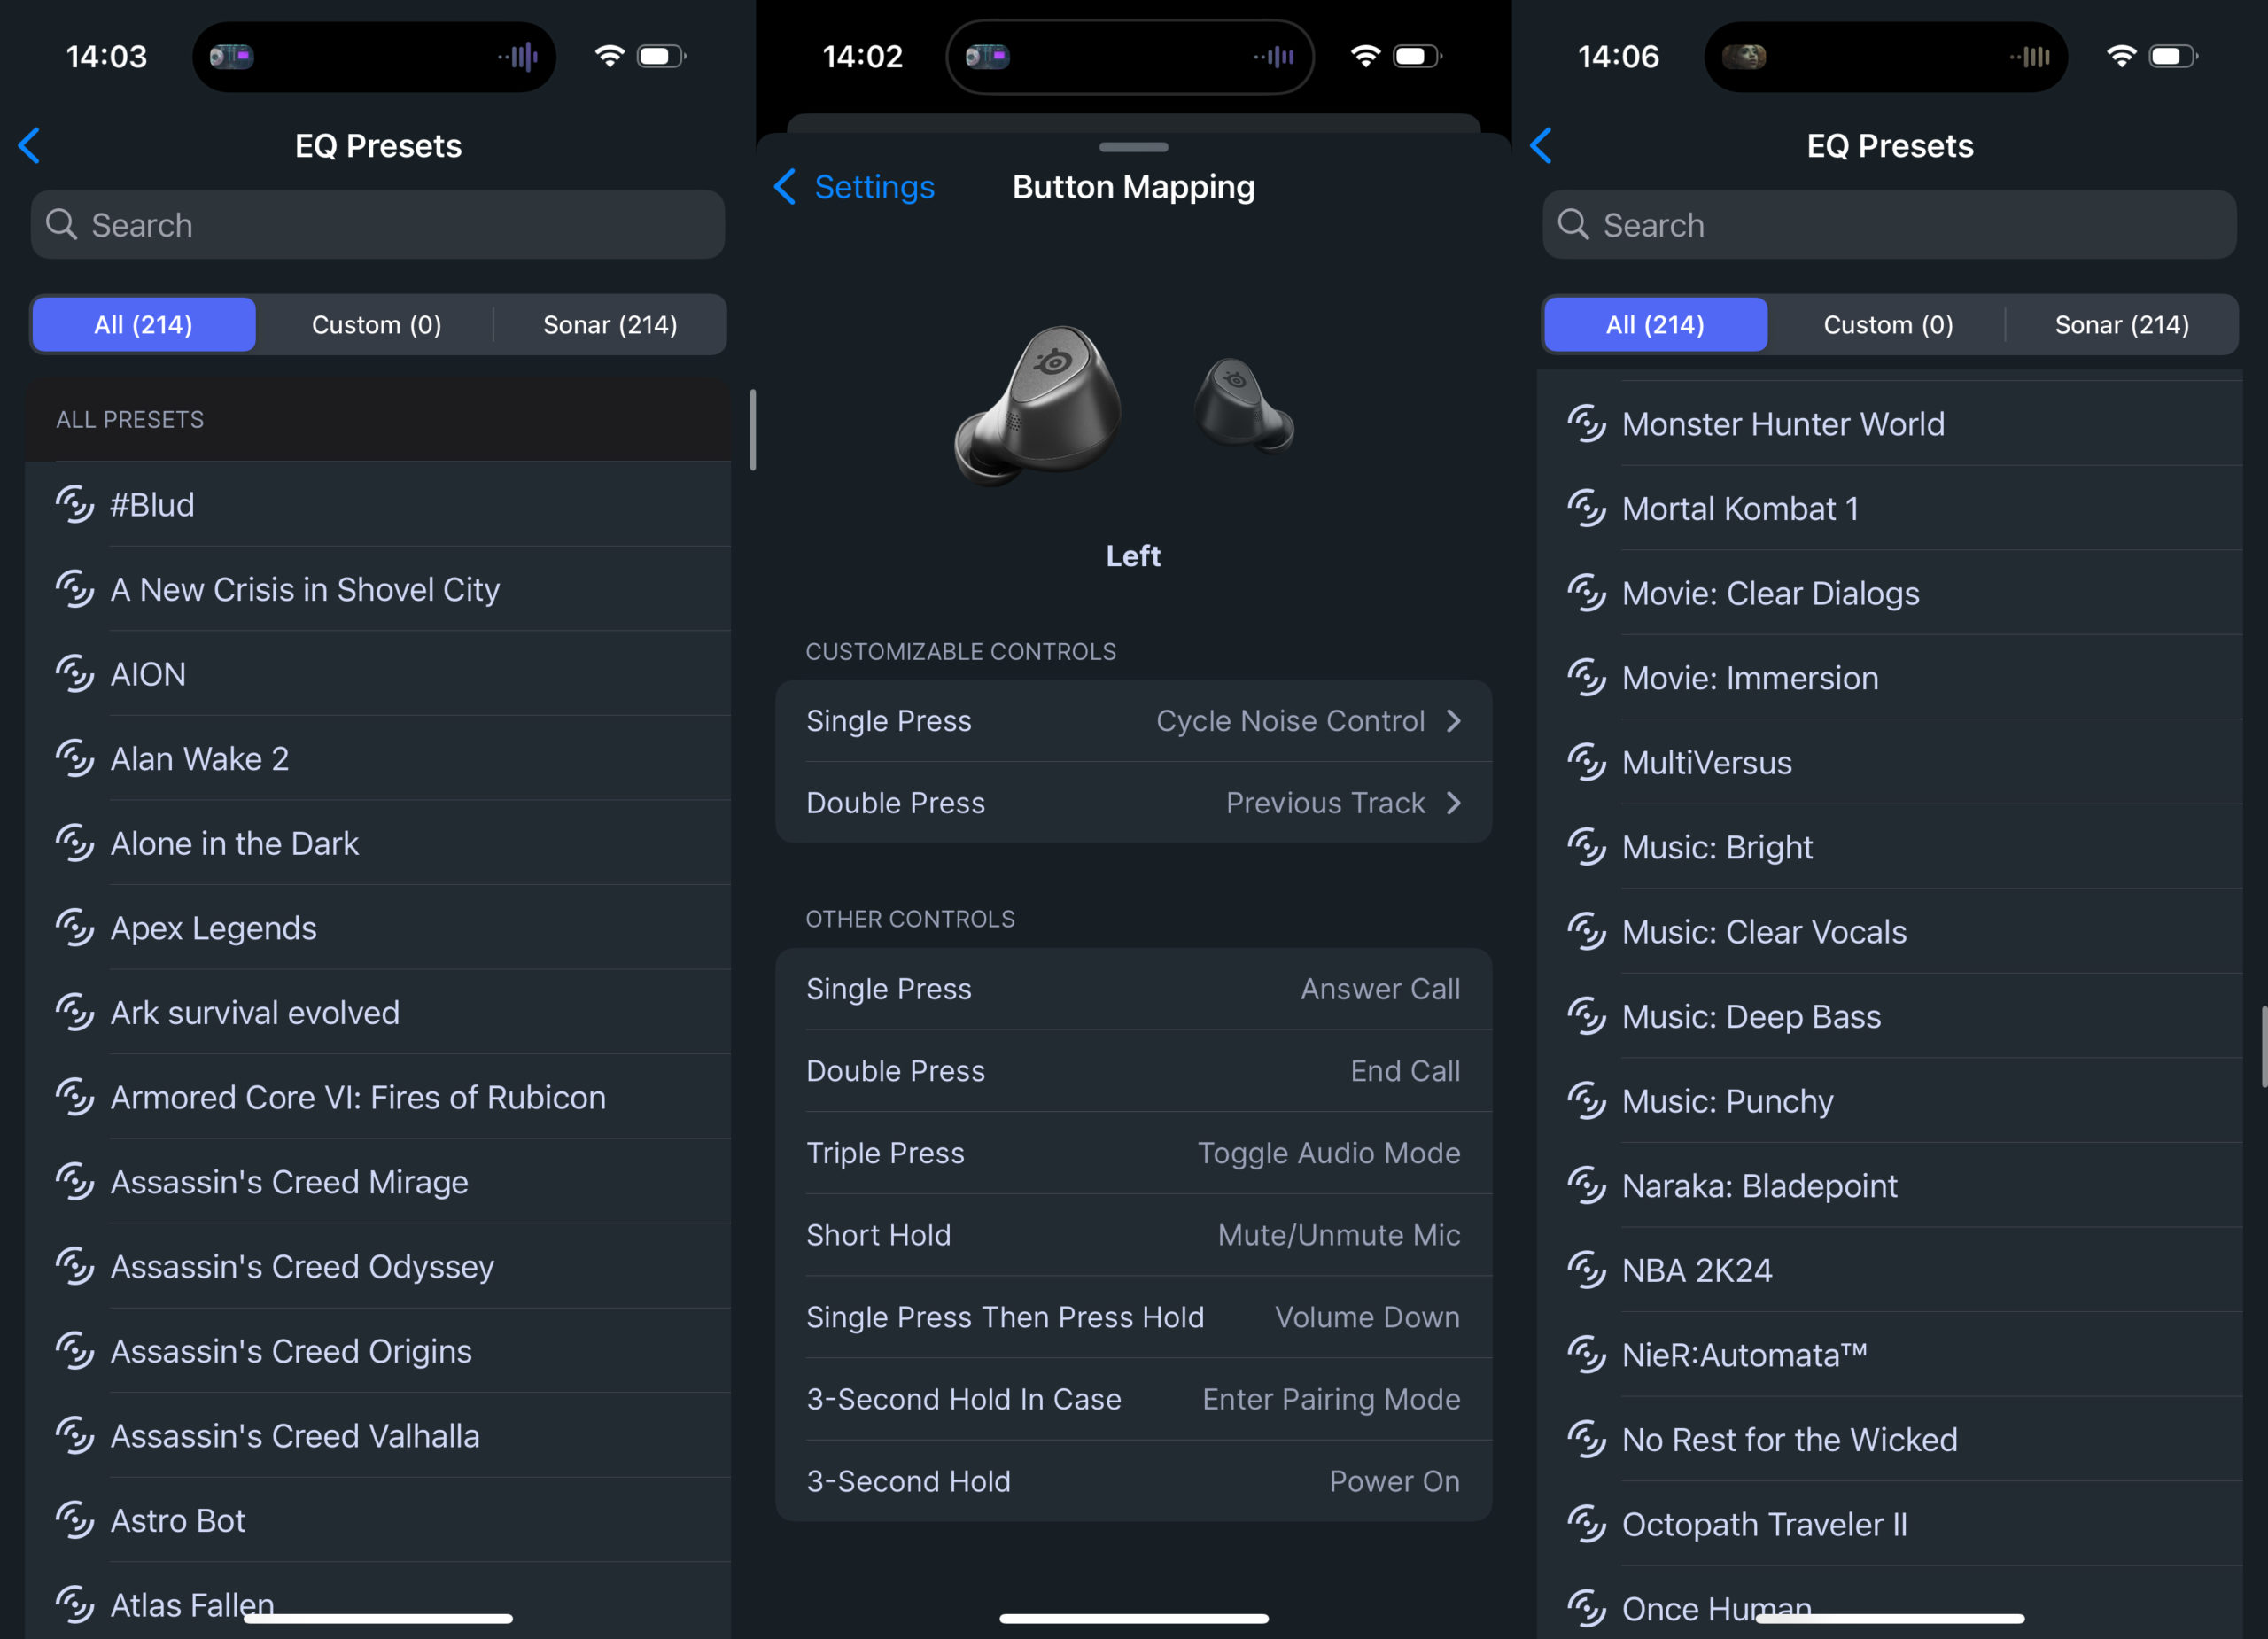Click the Triple Press Toggle Audio Mode row

click(x=1134, y=1153)
